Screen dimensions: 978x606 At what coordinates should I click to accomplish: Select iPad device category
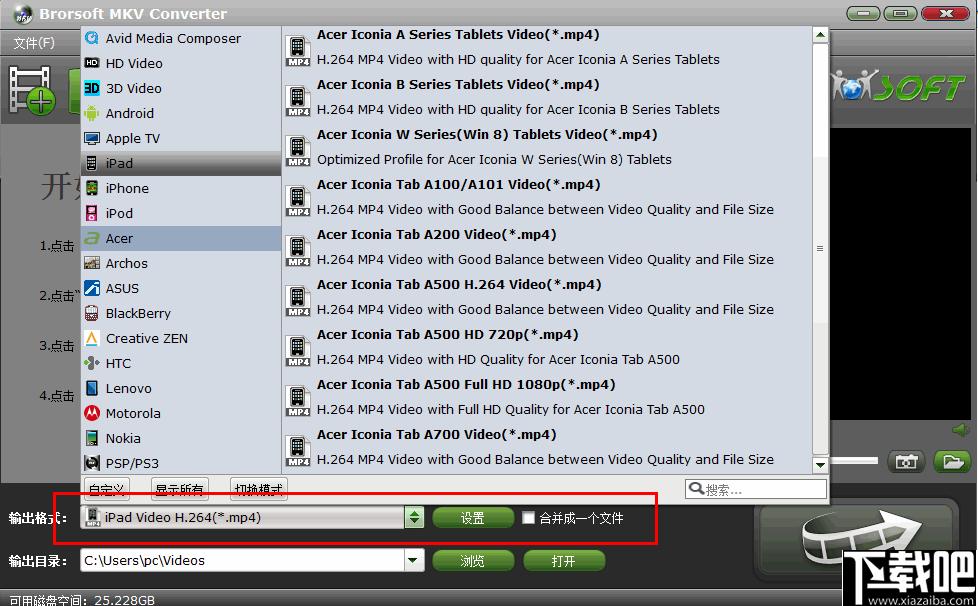pos(181,163)
